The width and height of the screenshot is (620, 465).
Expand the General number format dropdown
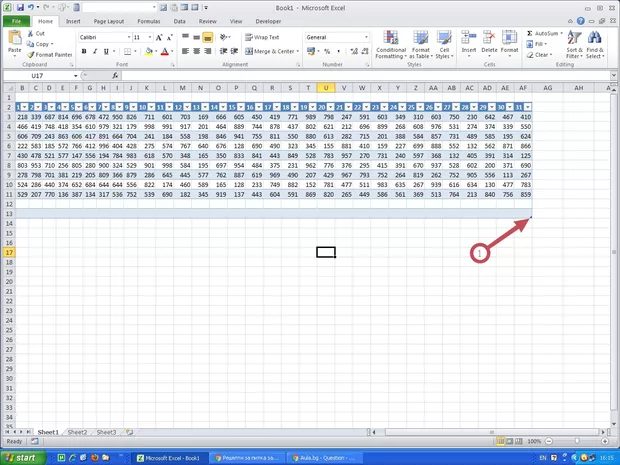(366, 37)
